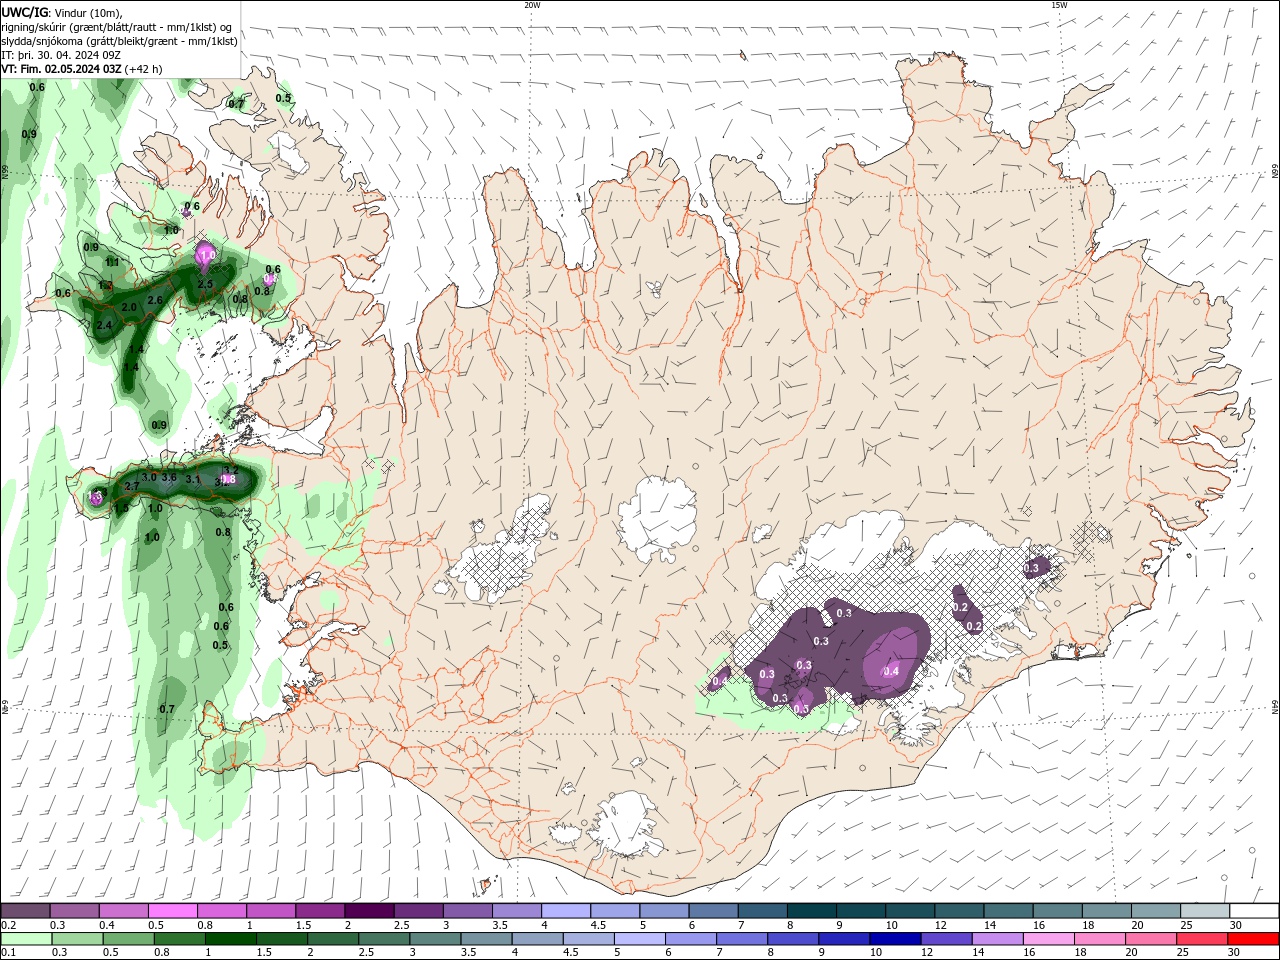The width and height of the screenshot is (1280, 960).
Task: Select the lavender swatch between 4 and 4.5 in the upper legend row
Action: [x=566, y=911]
